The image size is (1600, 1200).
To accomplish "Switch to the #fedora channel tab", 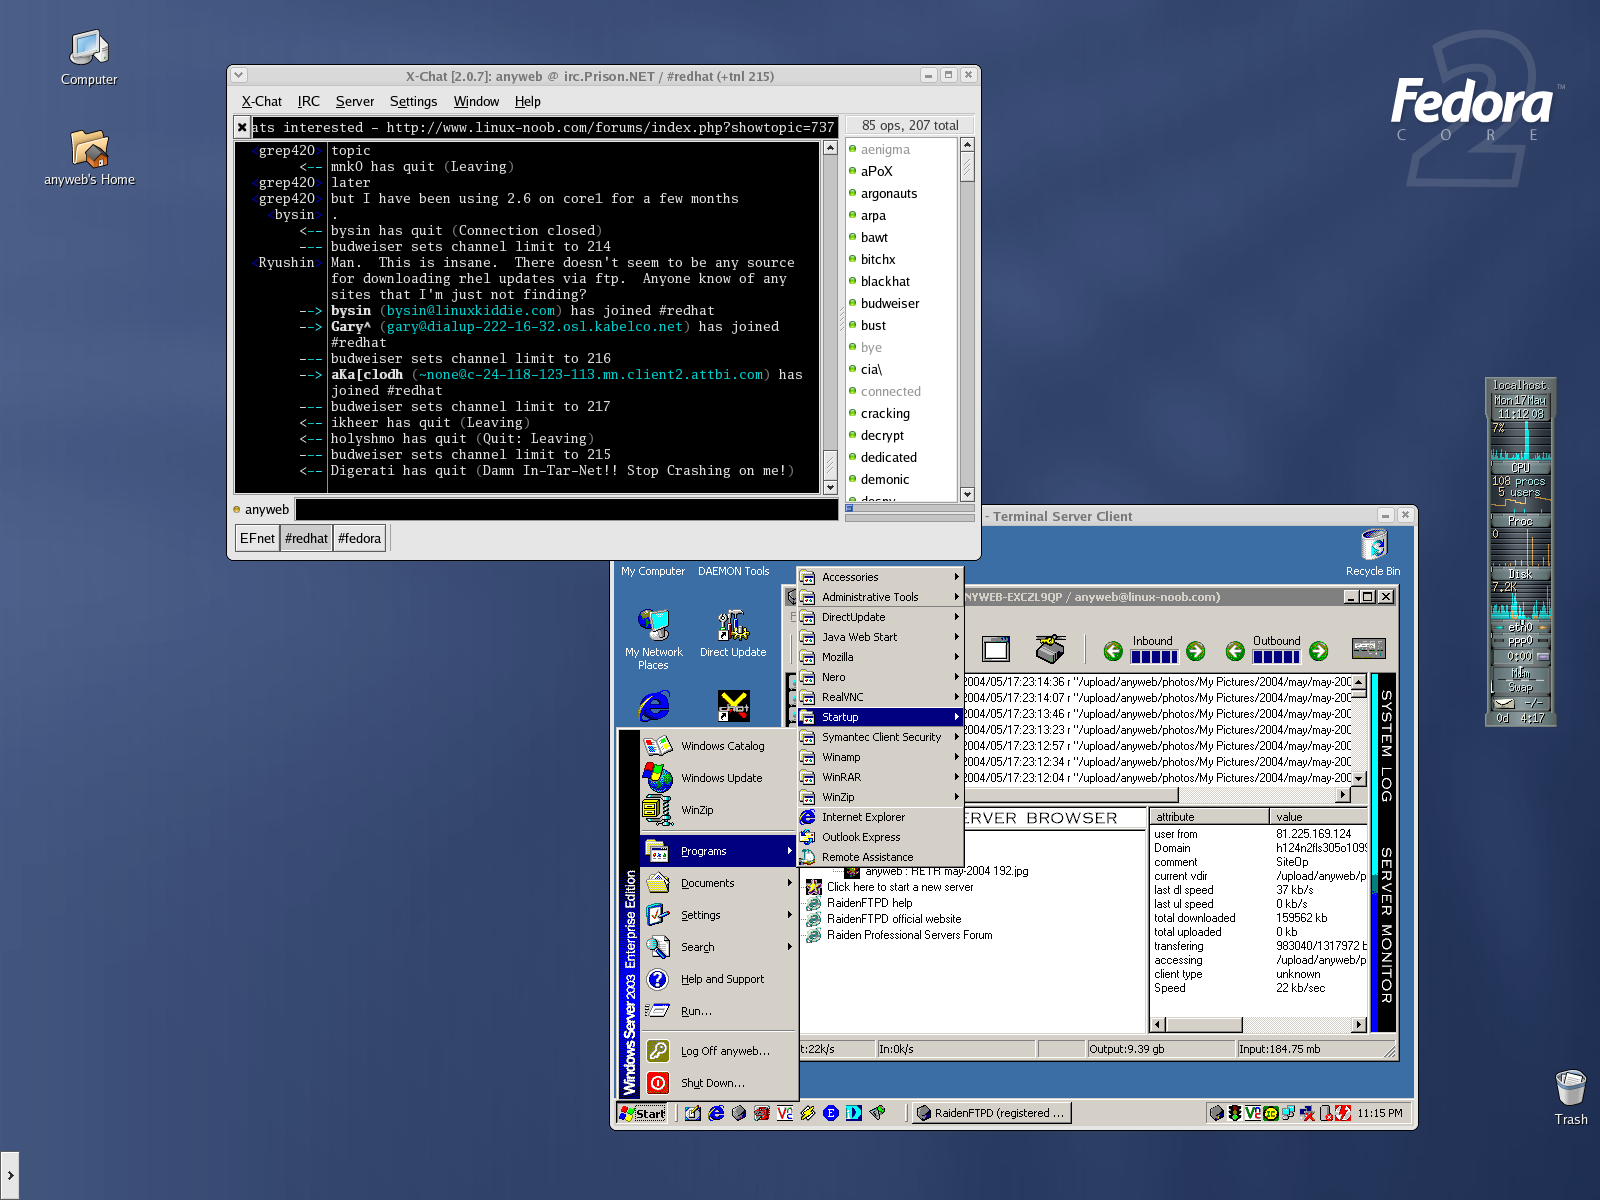I will coord(359,538).
